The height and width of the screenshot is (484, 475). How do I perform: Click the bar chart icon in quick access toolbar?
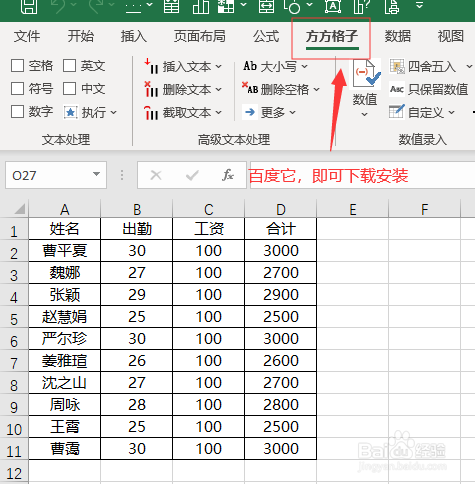(201, 6)
